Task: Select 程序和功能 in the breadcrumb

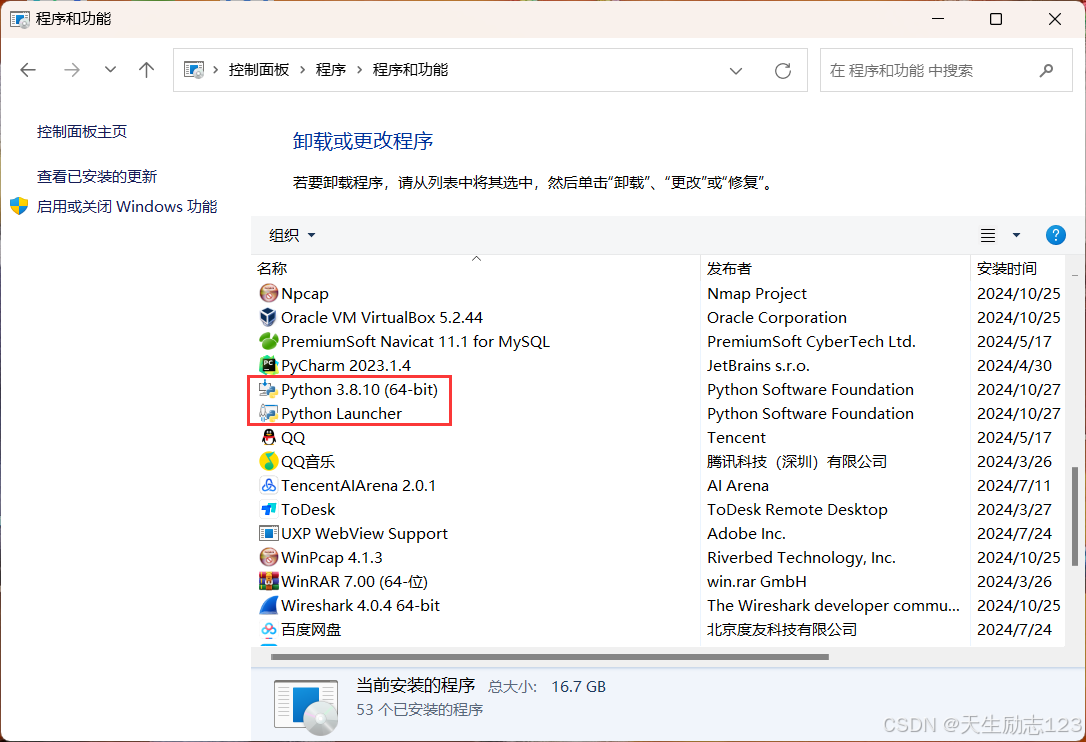Action: tap(410, 70)
